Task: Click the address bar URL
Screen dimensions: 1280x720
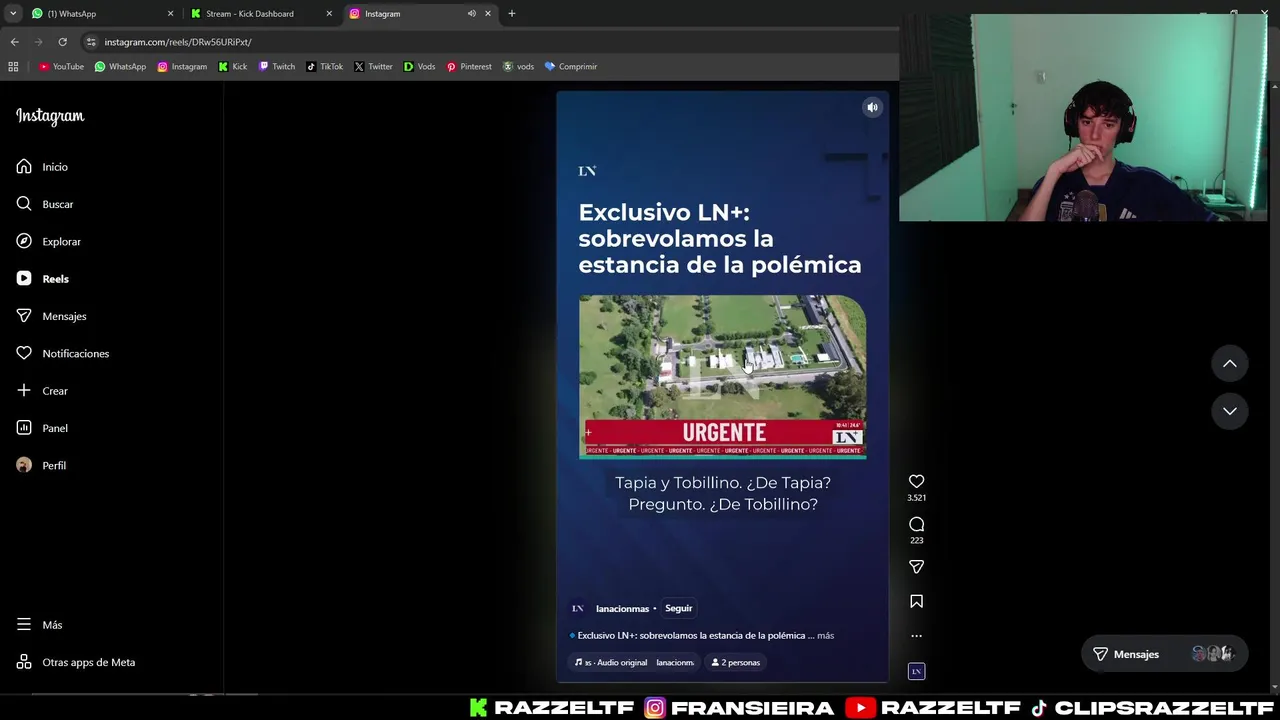Action: click(x=178, y=42)
